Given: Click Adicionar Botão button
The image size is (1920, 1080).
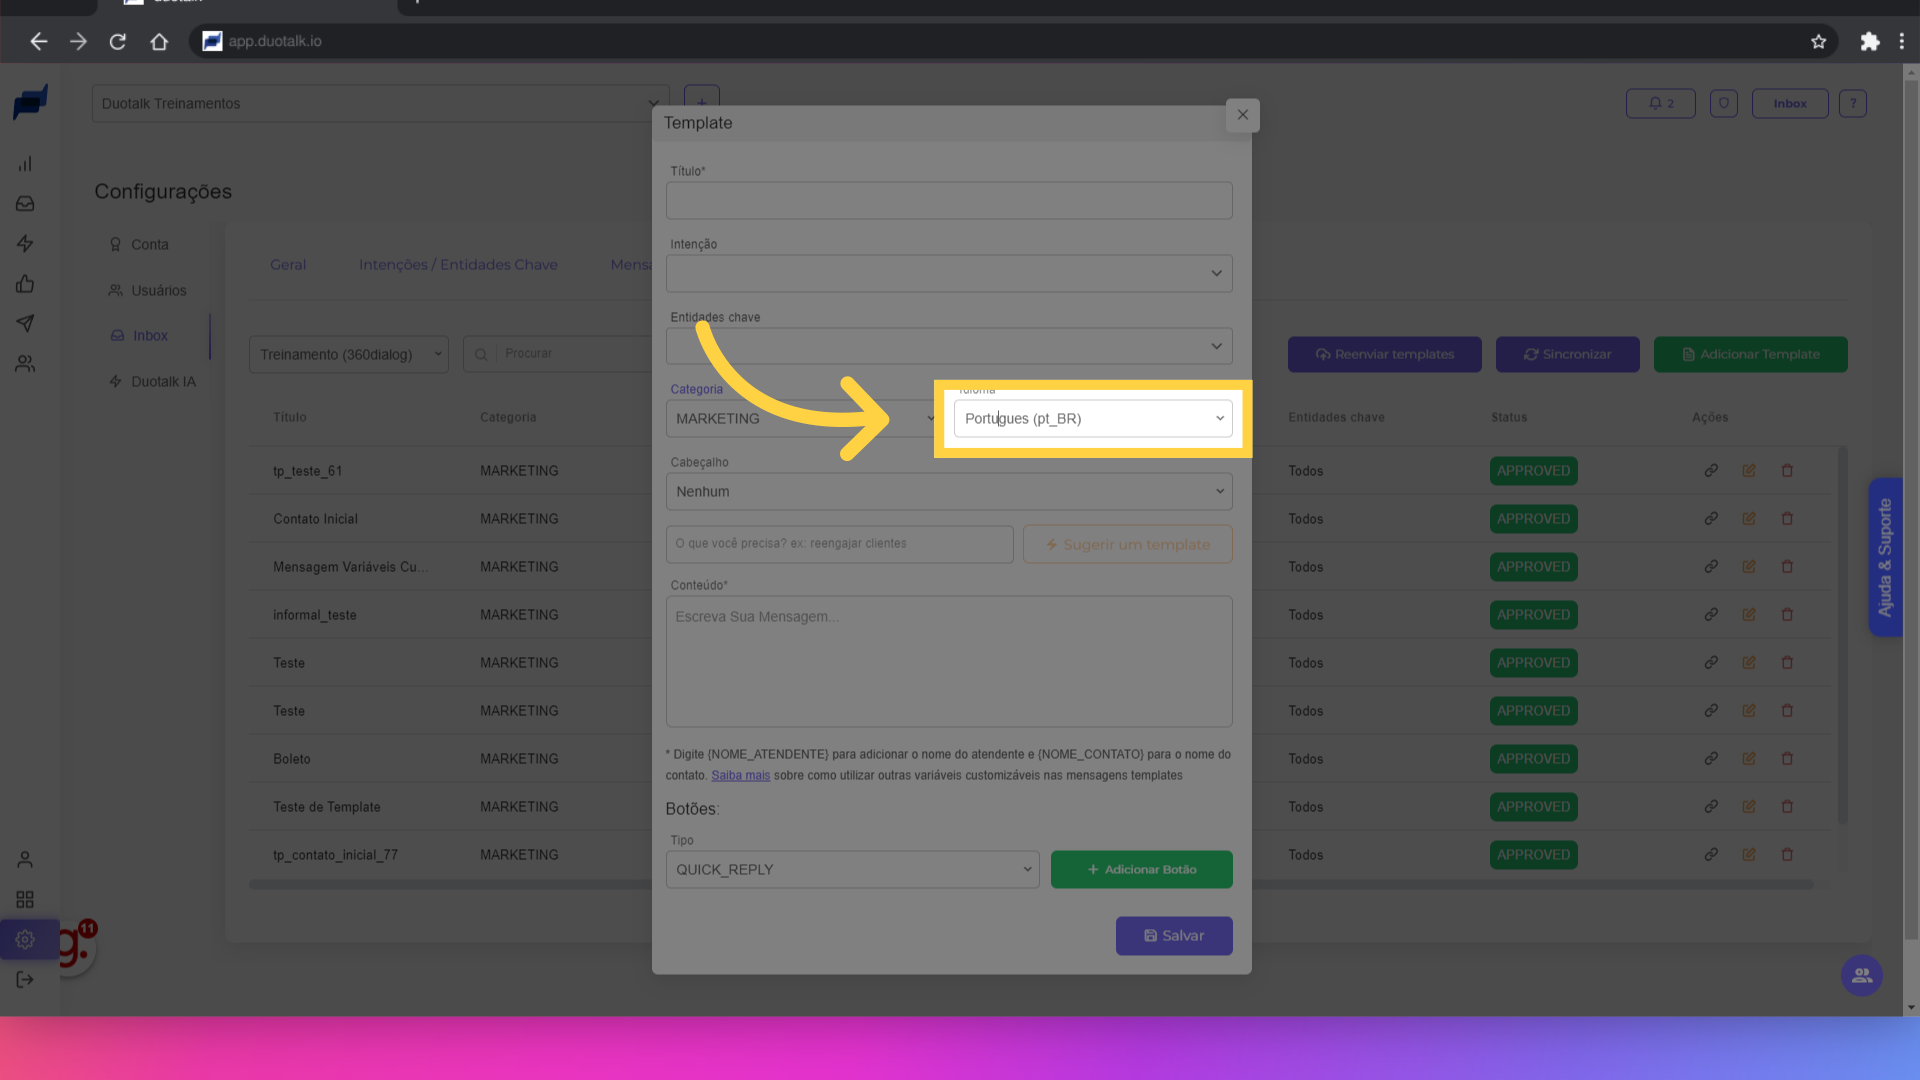Looking at the screenshot, I should pyautogui.click(x=1141, y=870).
